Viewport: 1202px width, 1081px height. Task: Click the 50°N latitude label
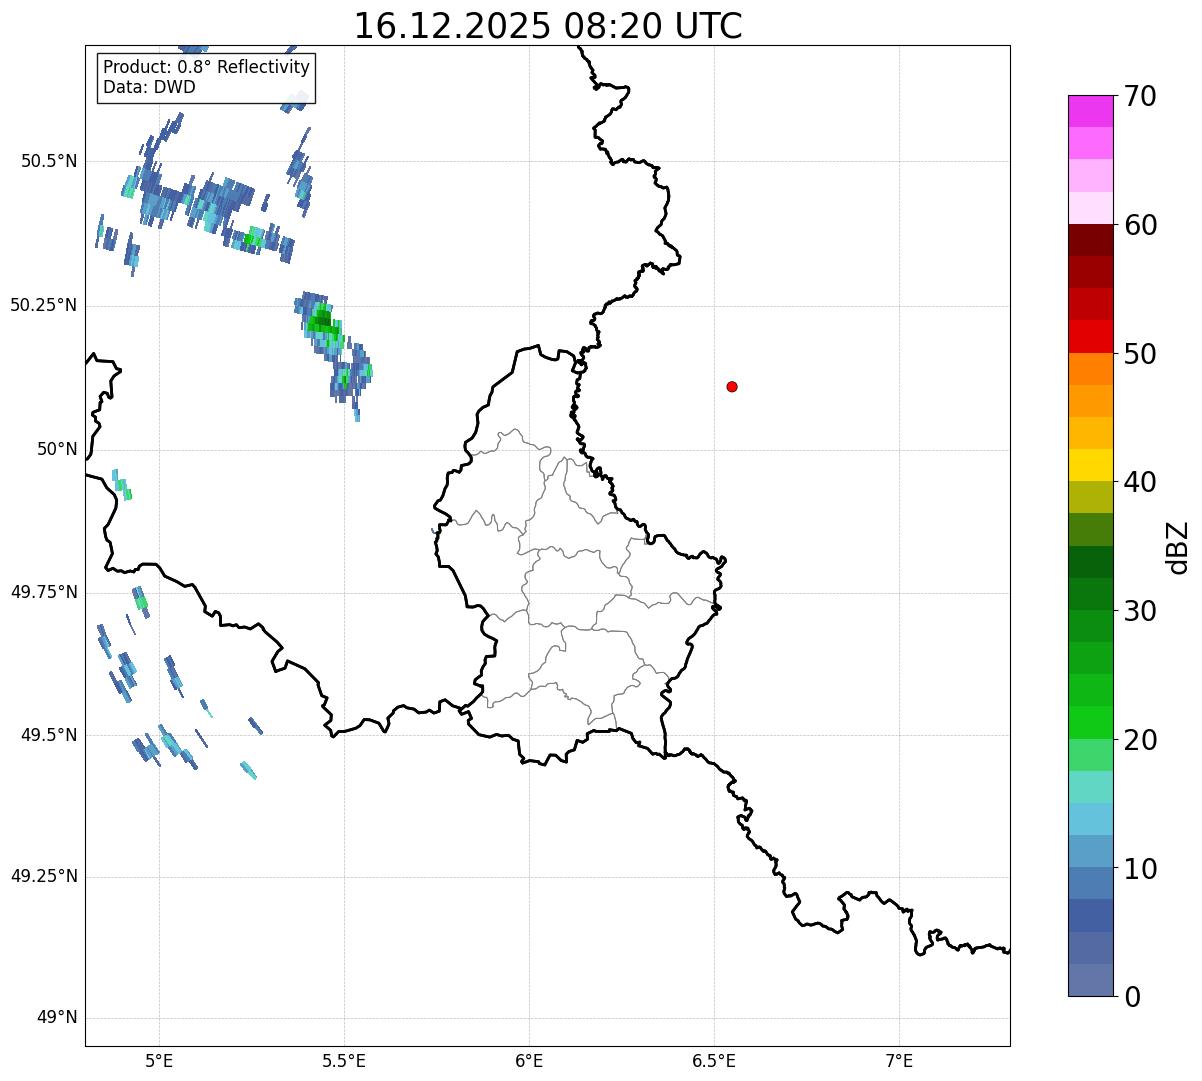[x=57, y=449]
